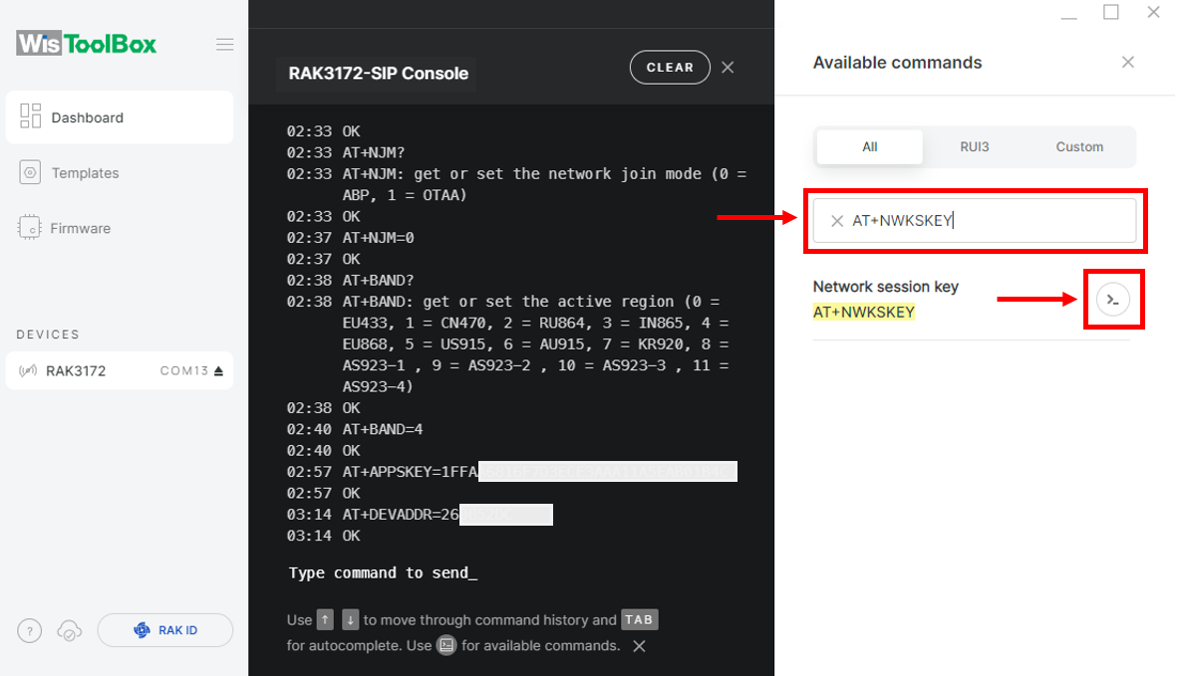
Task: Click the AT+BAND? console line
Action: 378,280
